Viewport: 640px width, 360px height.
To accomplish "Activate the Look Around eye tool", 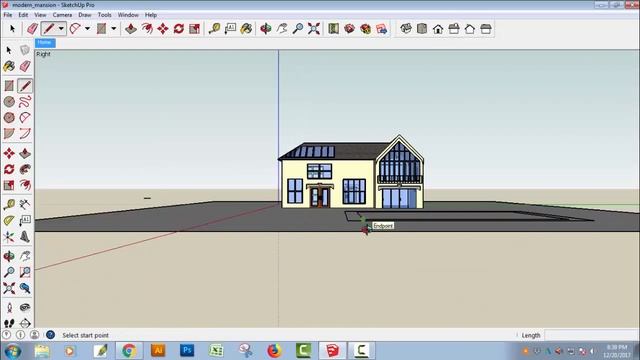I will 25,308.
